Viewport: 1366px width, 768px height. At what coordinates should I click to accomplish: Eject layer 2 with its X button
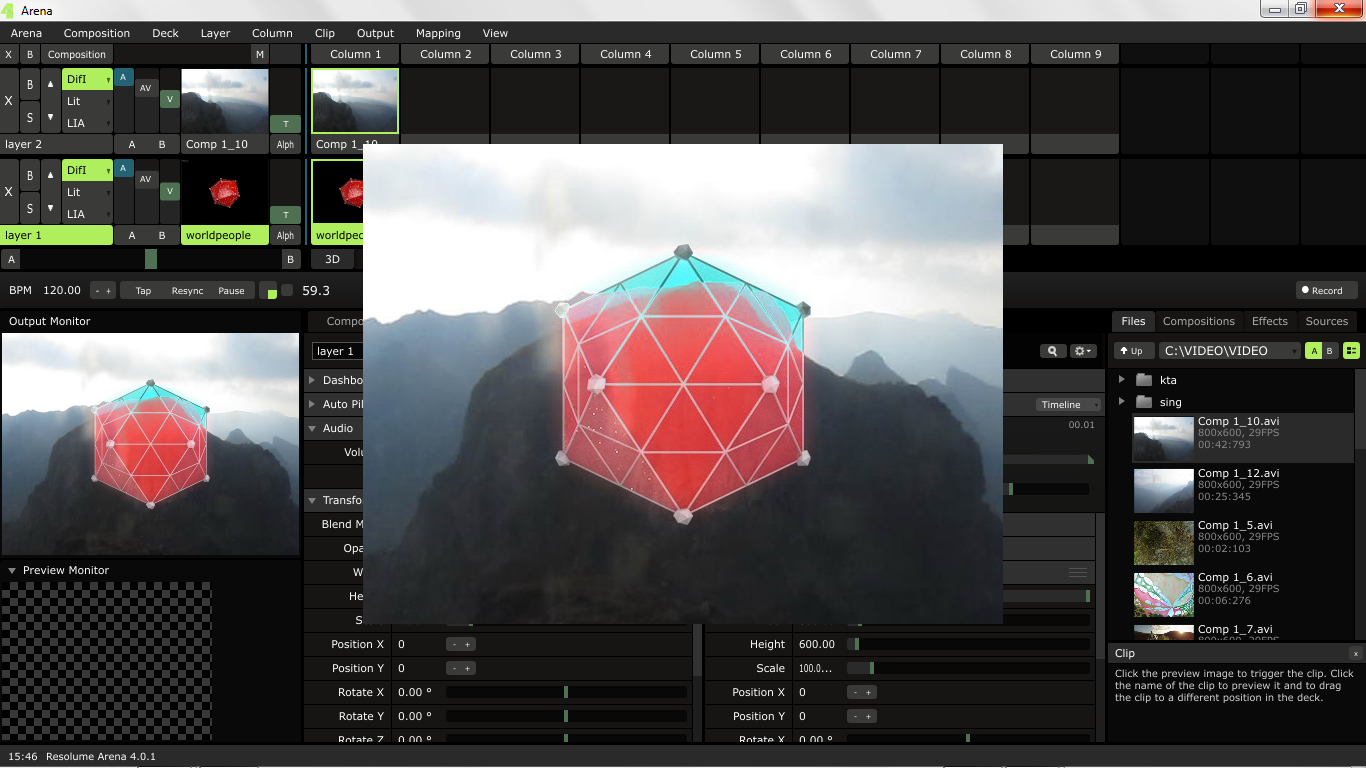(x=9, y=101)
